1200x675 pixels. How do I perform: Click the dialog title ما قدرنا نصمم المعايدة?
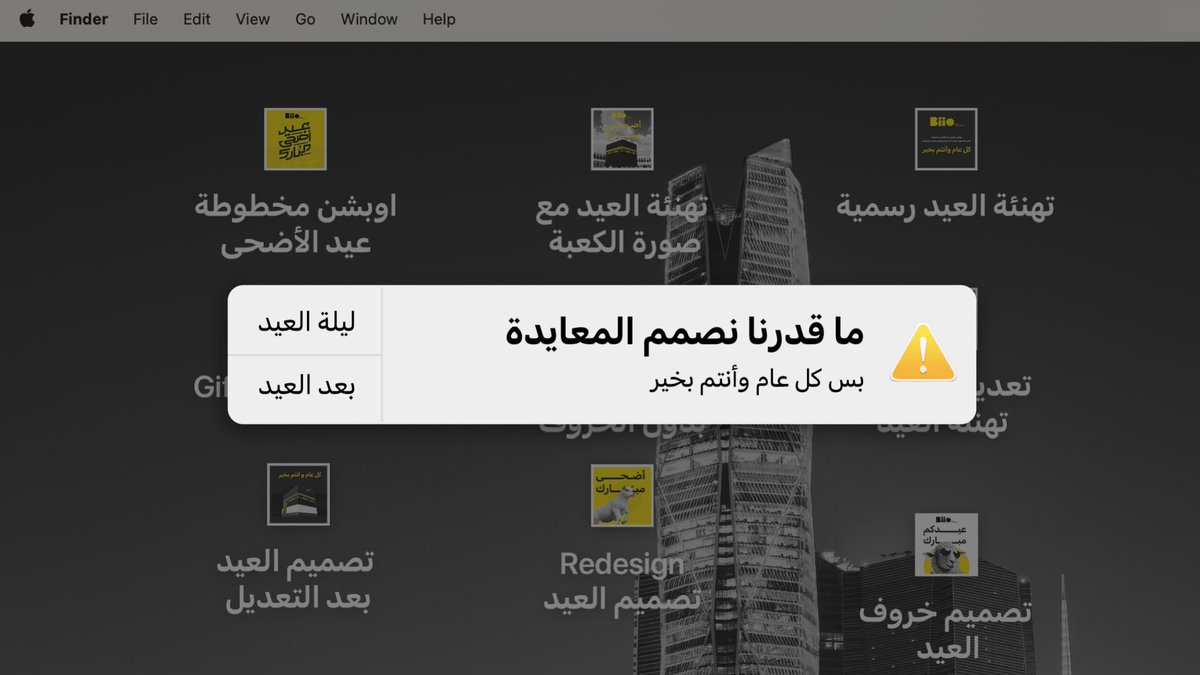685,334
